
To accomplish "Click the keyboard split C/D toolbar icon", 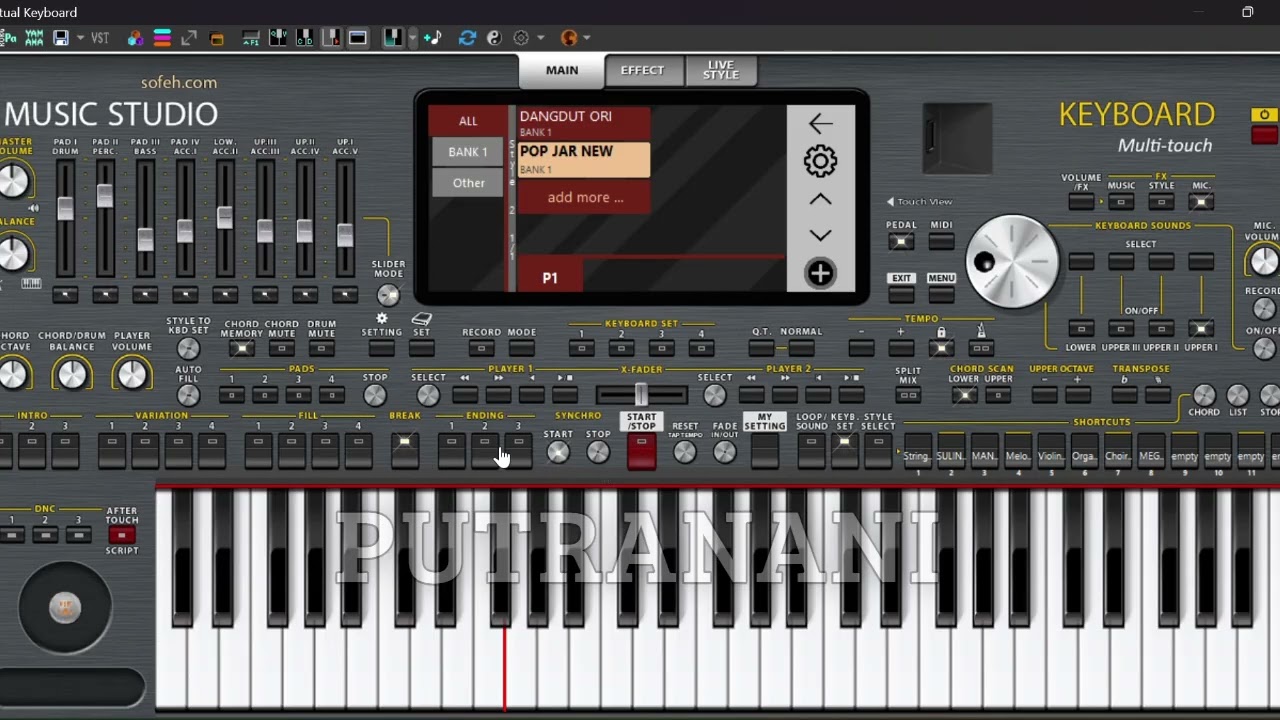I will click(305, 38).
